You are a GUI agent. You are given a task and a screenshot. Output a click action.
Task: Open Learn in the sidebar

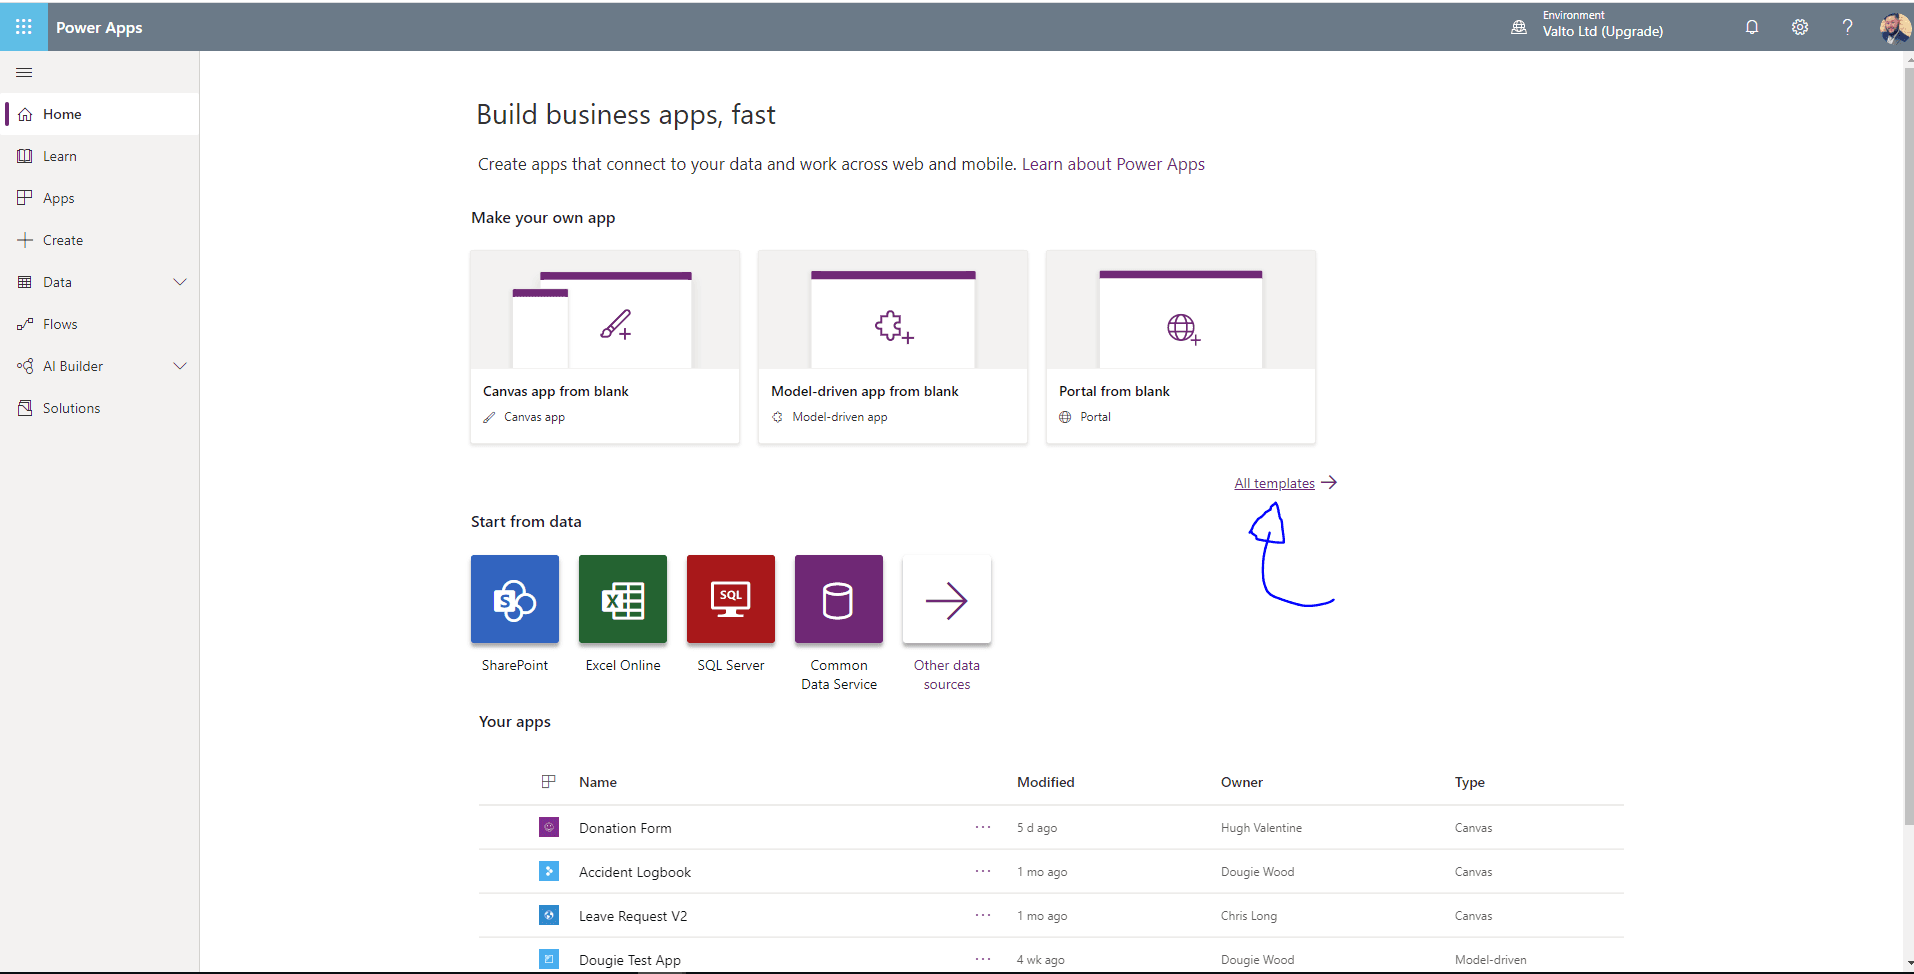click(100, 156)
